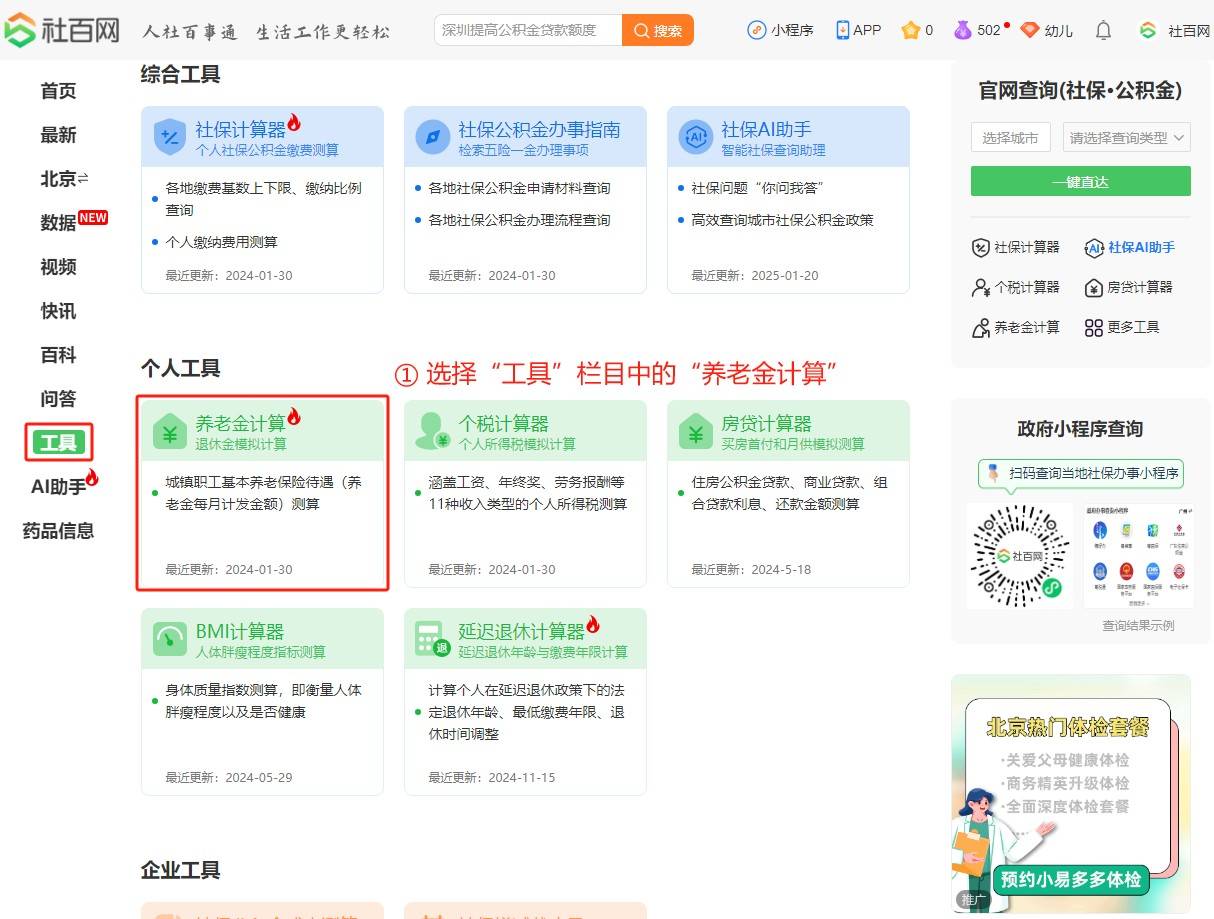Viewport: 1214px width, 919px height.
Task: Click the 北京热门体检套餐 ad banner
Action: [x=1070, y=792]
